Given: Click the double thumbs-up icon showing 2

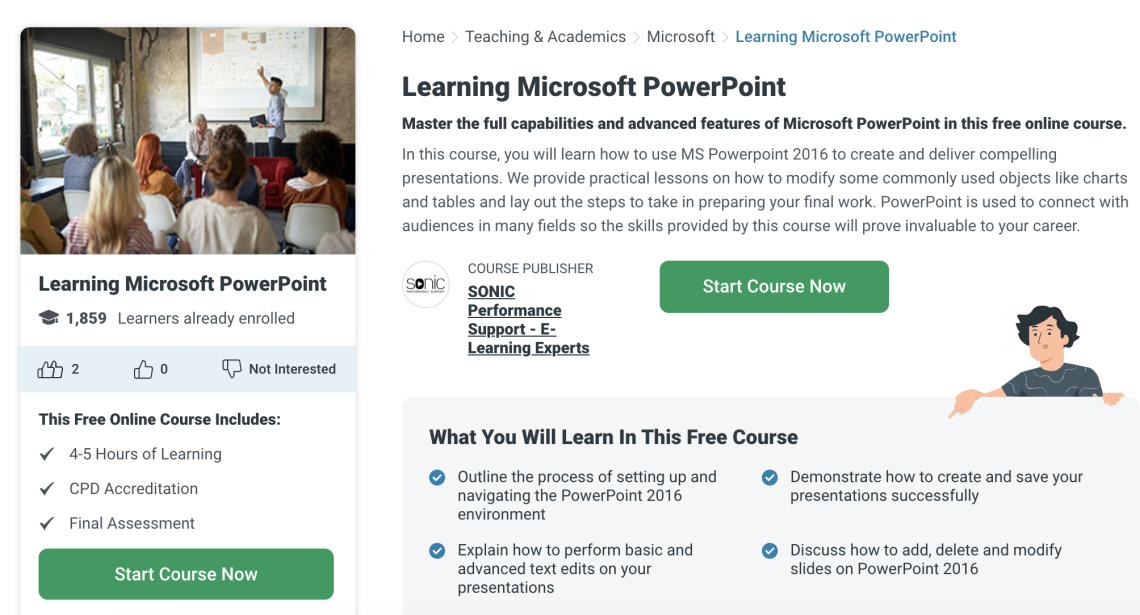Looking at the screenshot, I should click(51, 369).
